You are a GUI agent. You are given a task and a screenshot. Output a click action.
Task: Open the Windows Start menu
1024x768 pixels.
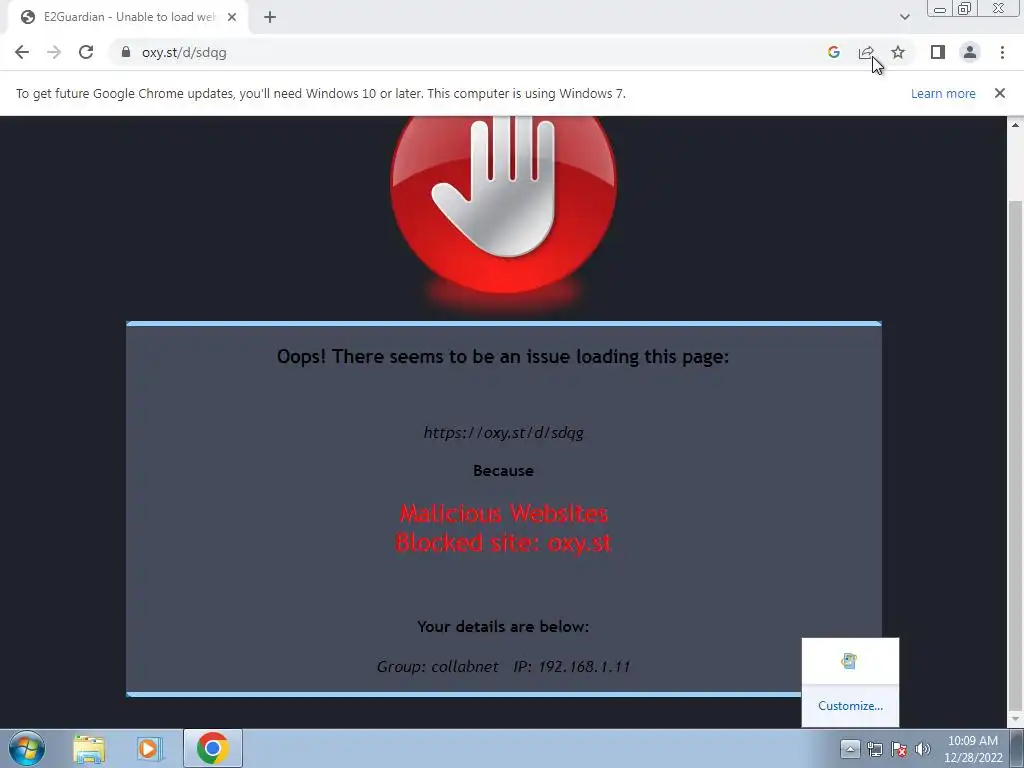(27, 748)
